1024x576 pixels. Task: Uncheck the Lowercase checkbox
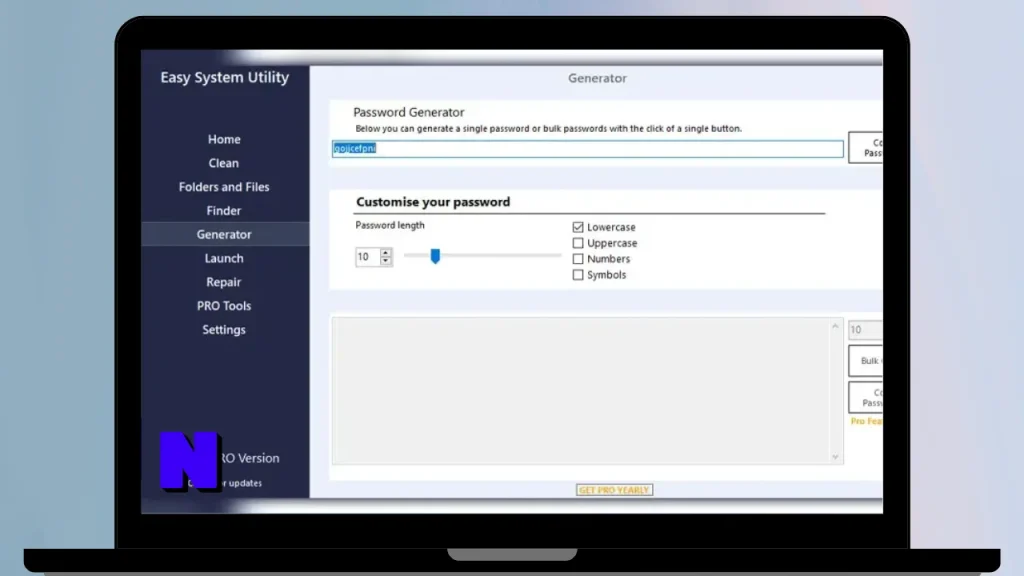578,227
